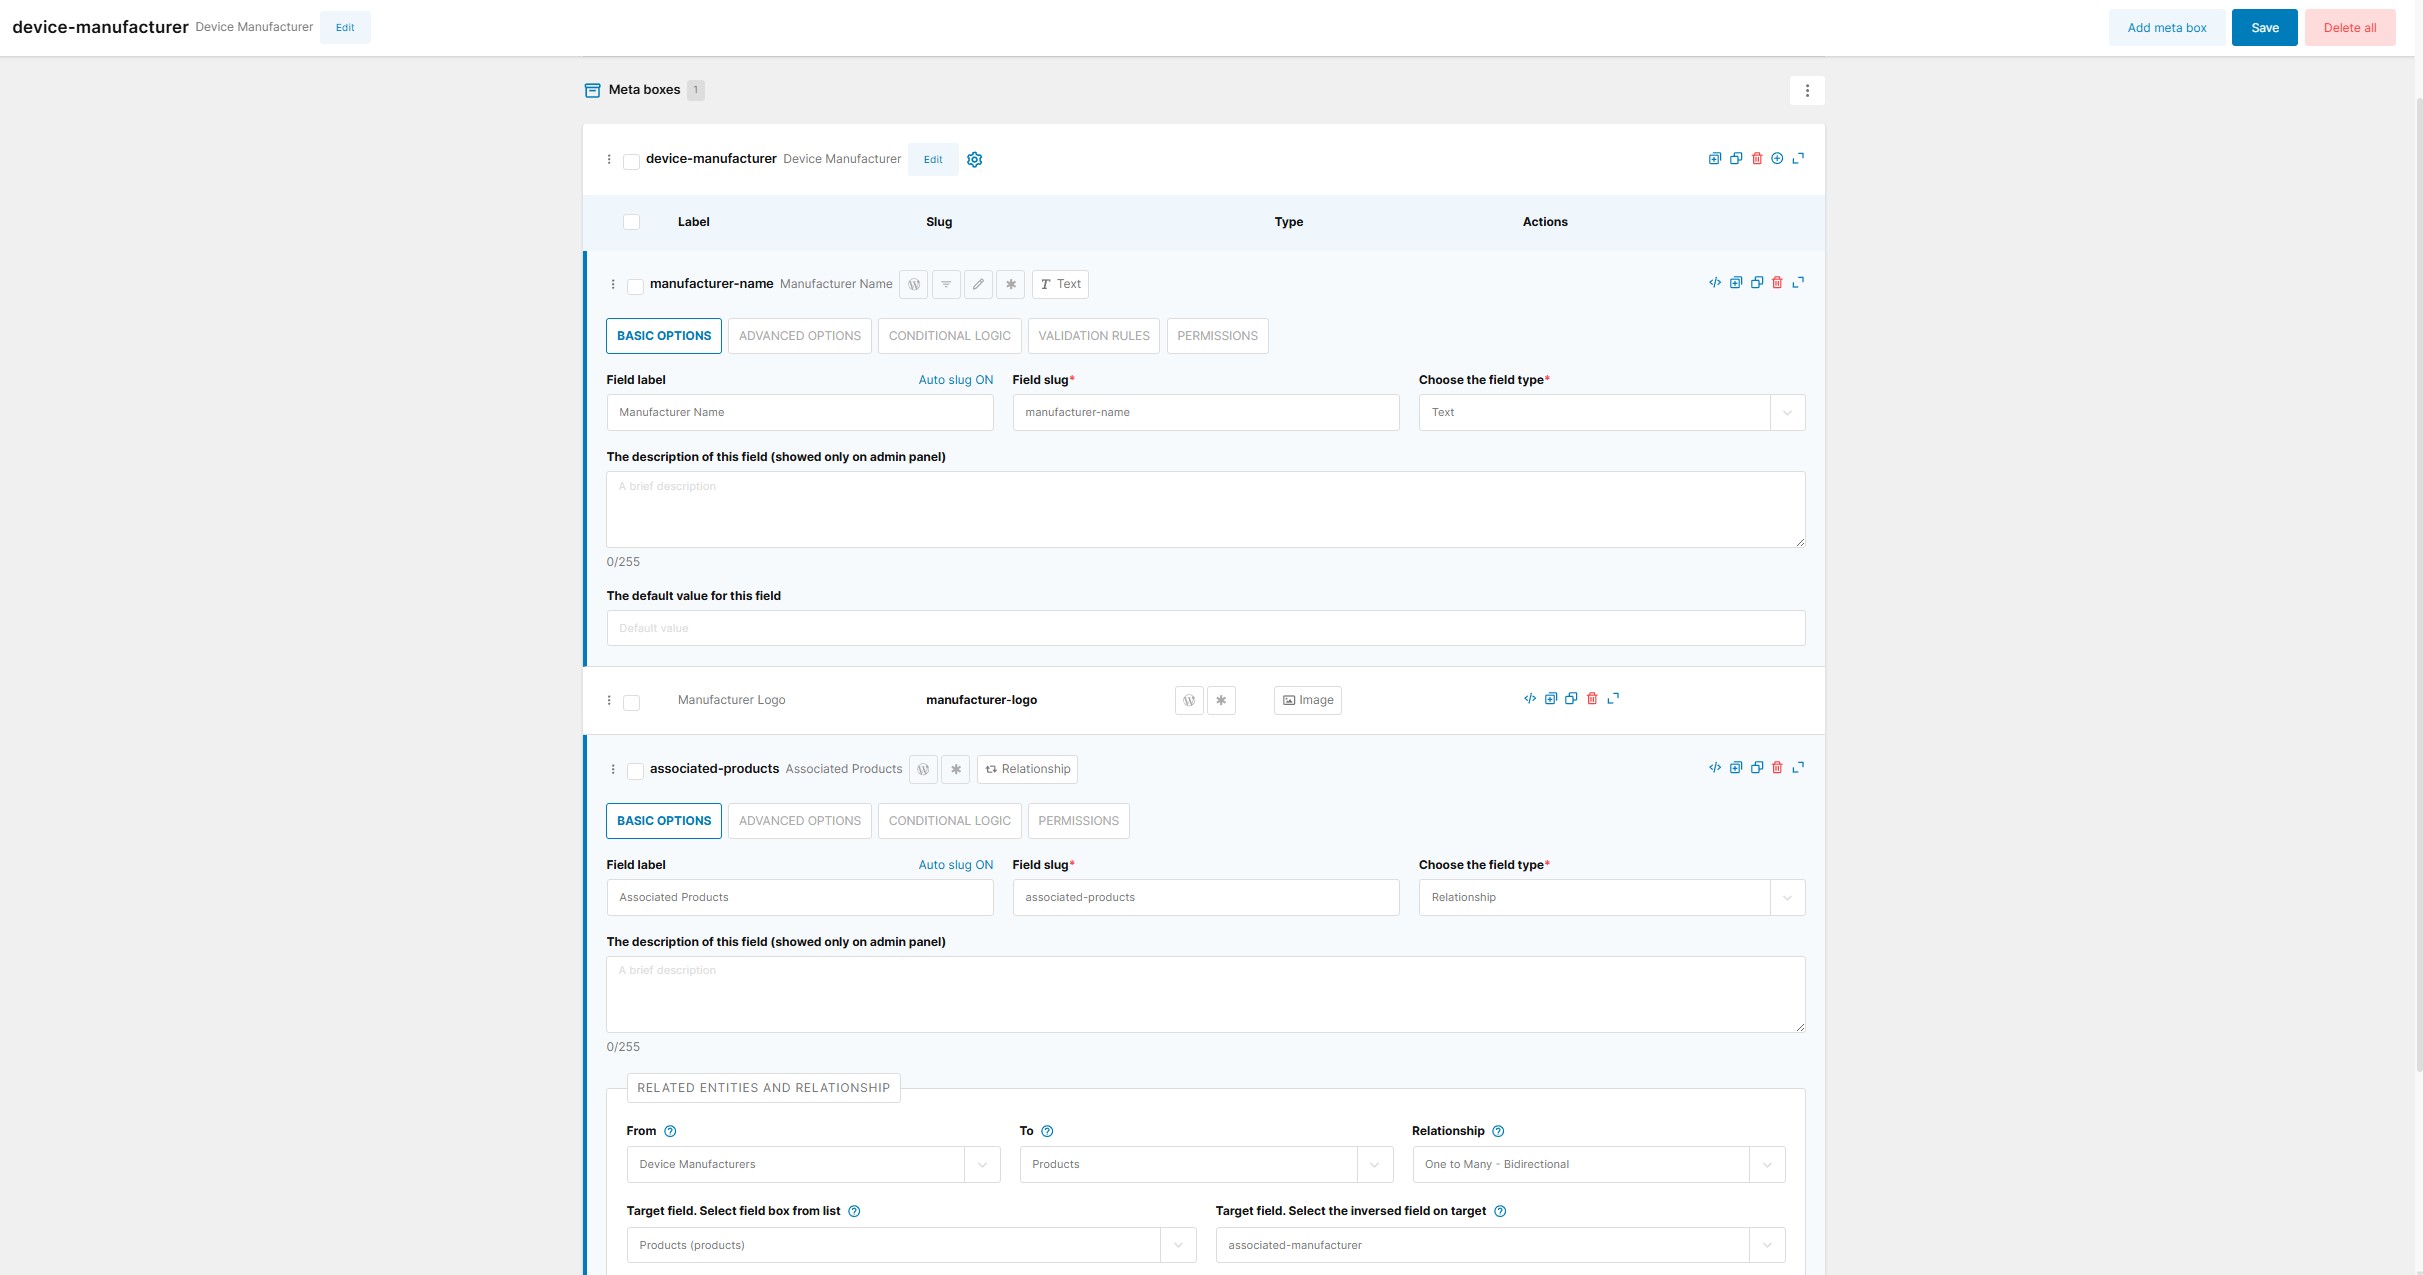Check the Manufacturer Logo row checkbox
This screenshot has width=2423, height=1275.
[x=631, y=703]
